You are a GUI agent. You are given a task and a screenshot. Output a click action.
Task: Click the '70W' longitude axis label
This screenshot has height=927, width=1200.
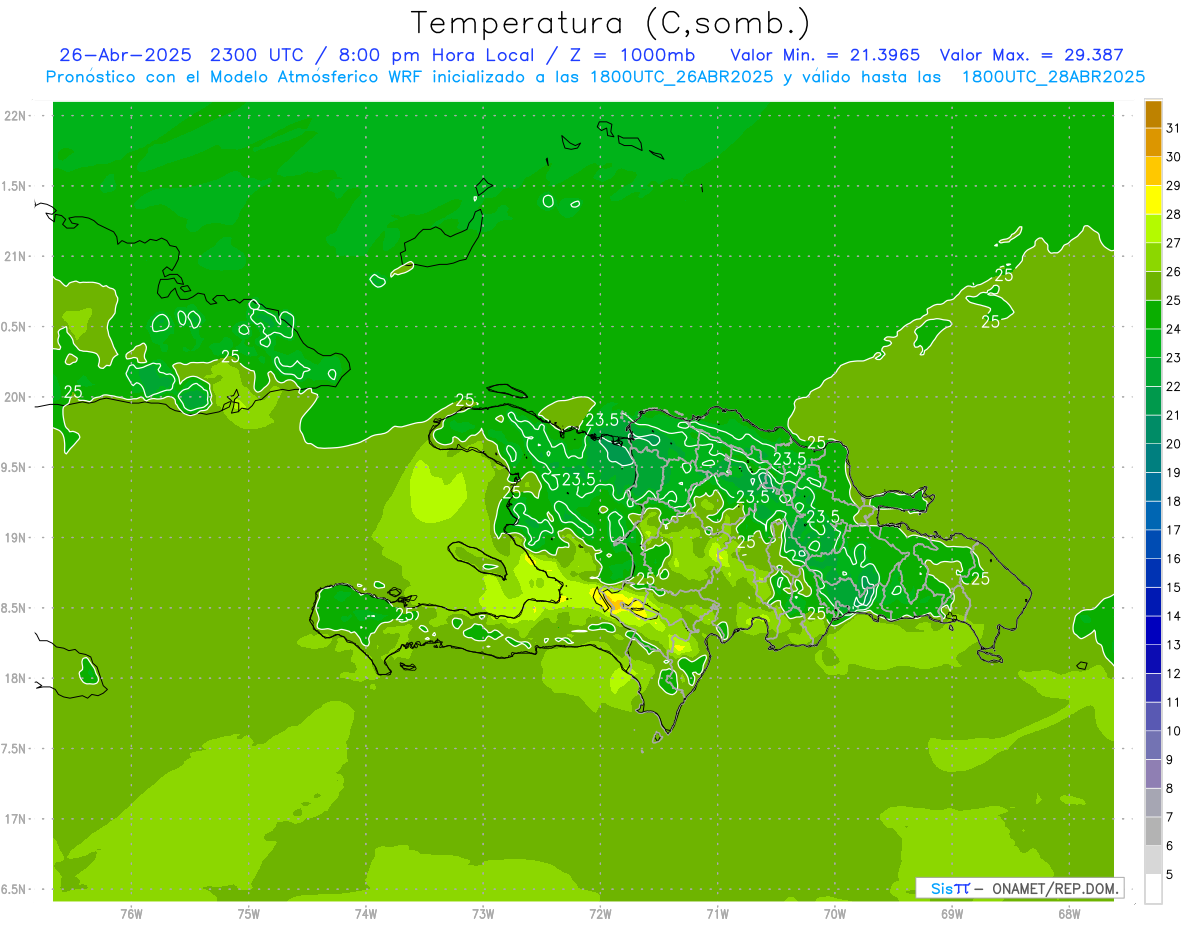coord(835,914)
